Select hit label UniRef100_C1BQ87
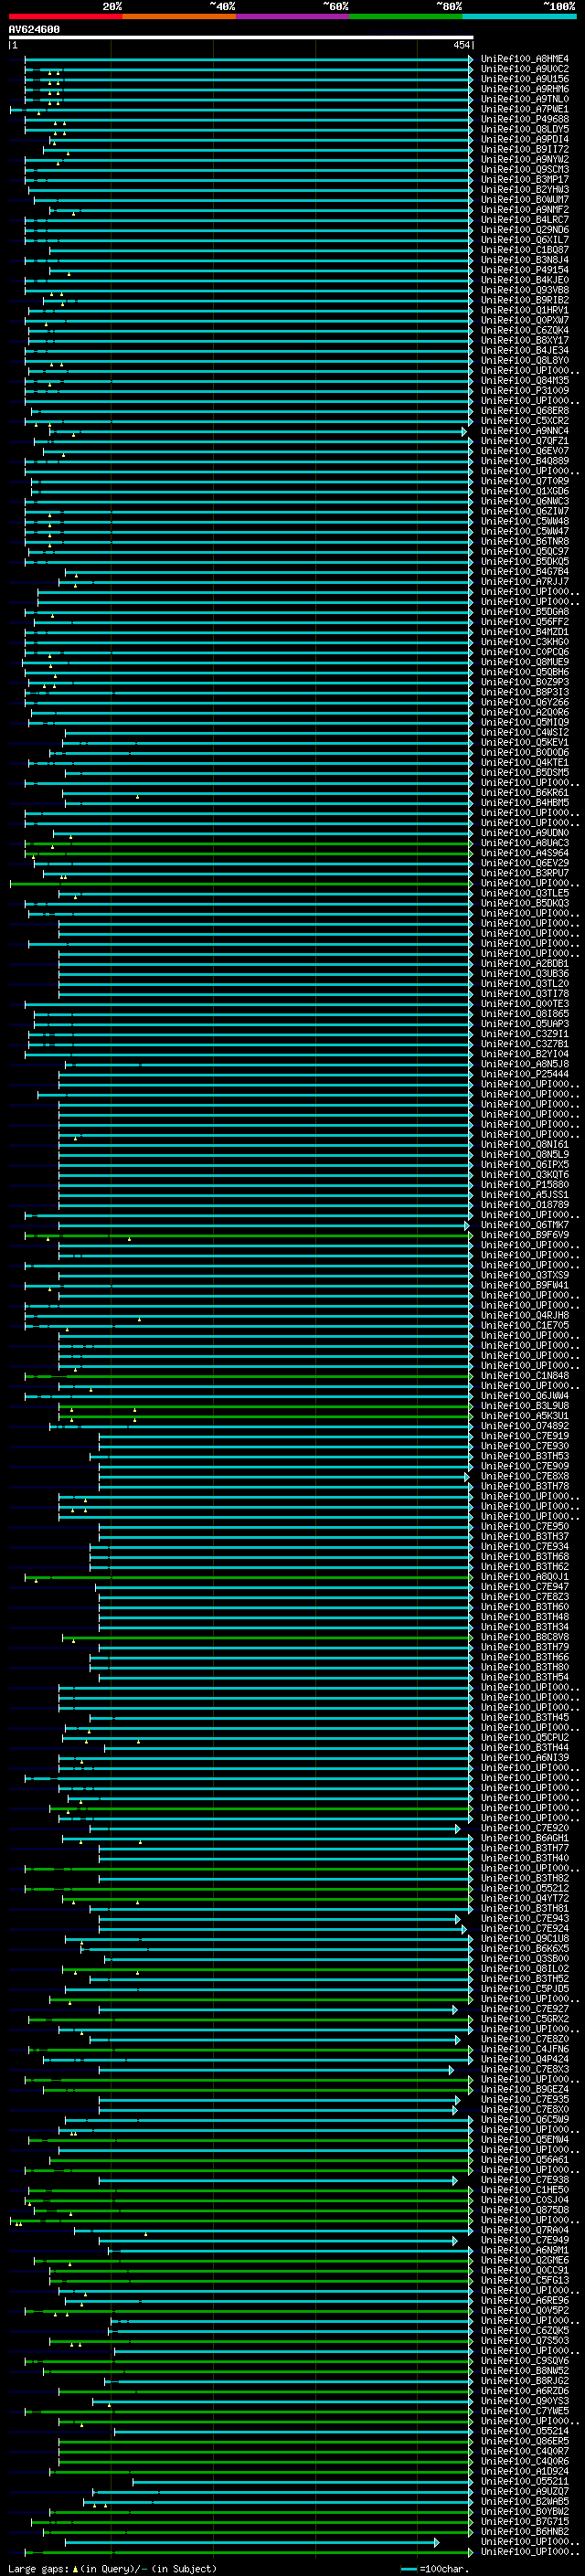The image size is (585, 2576). (525, 250)
